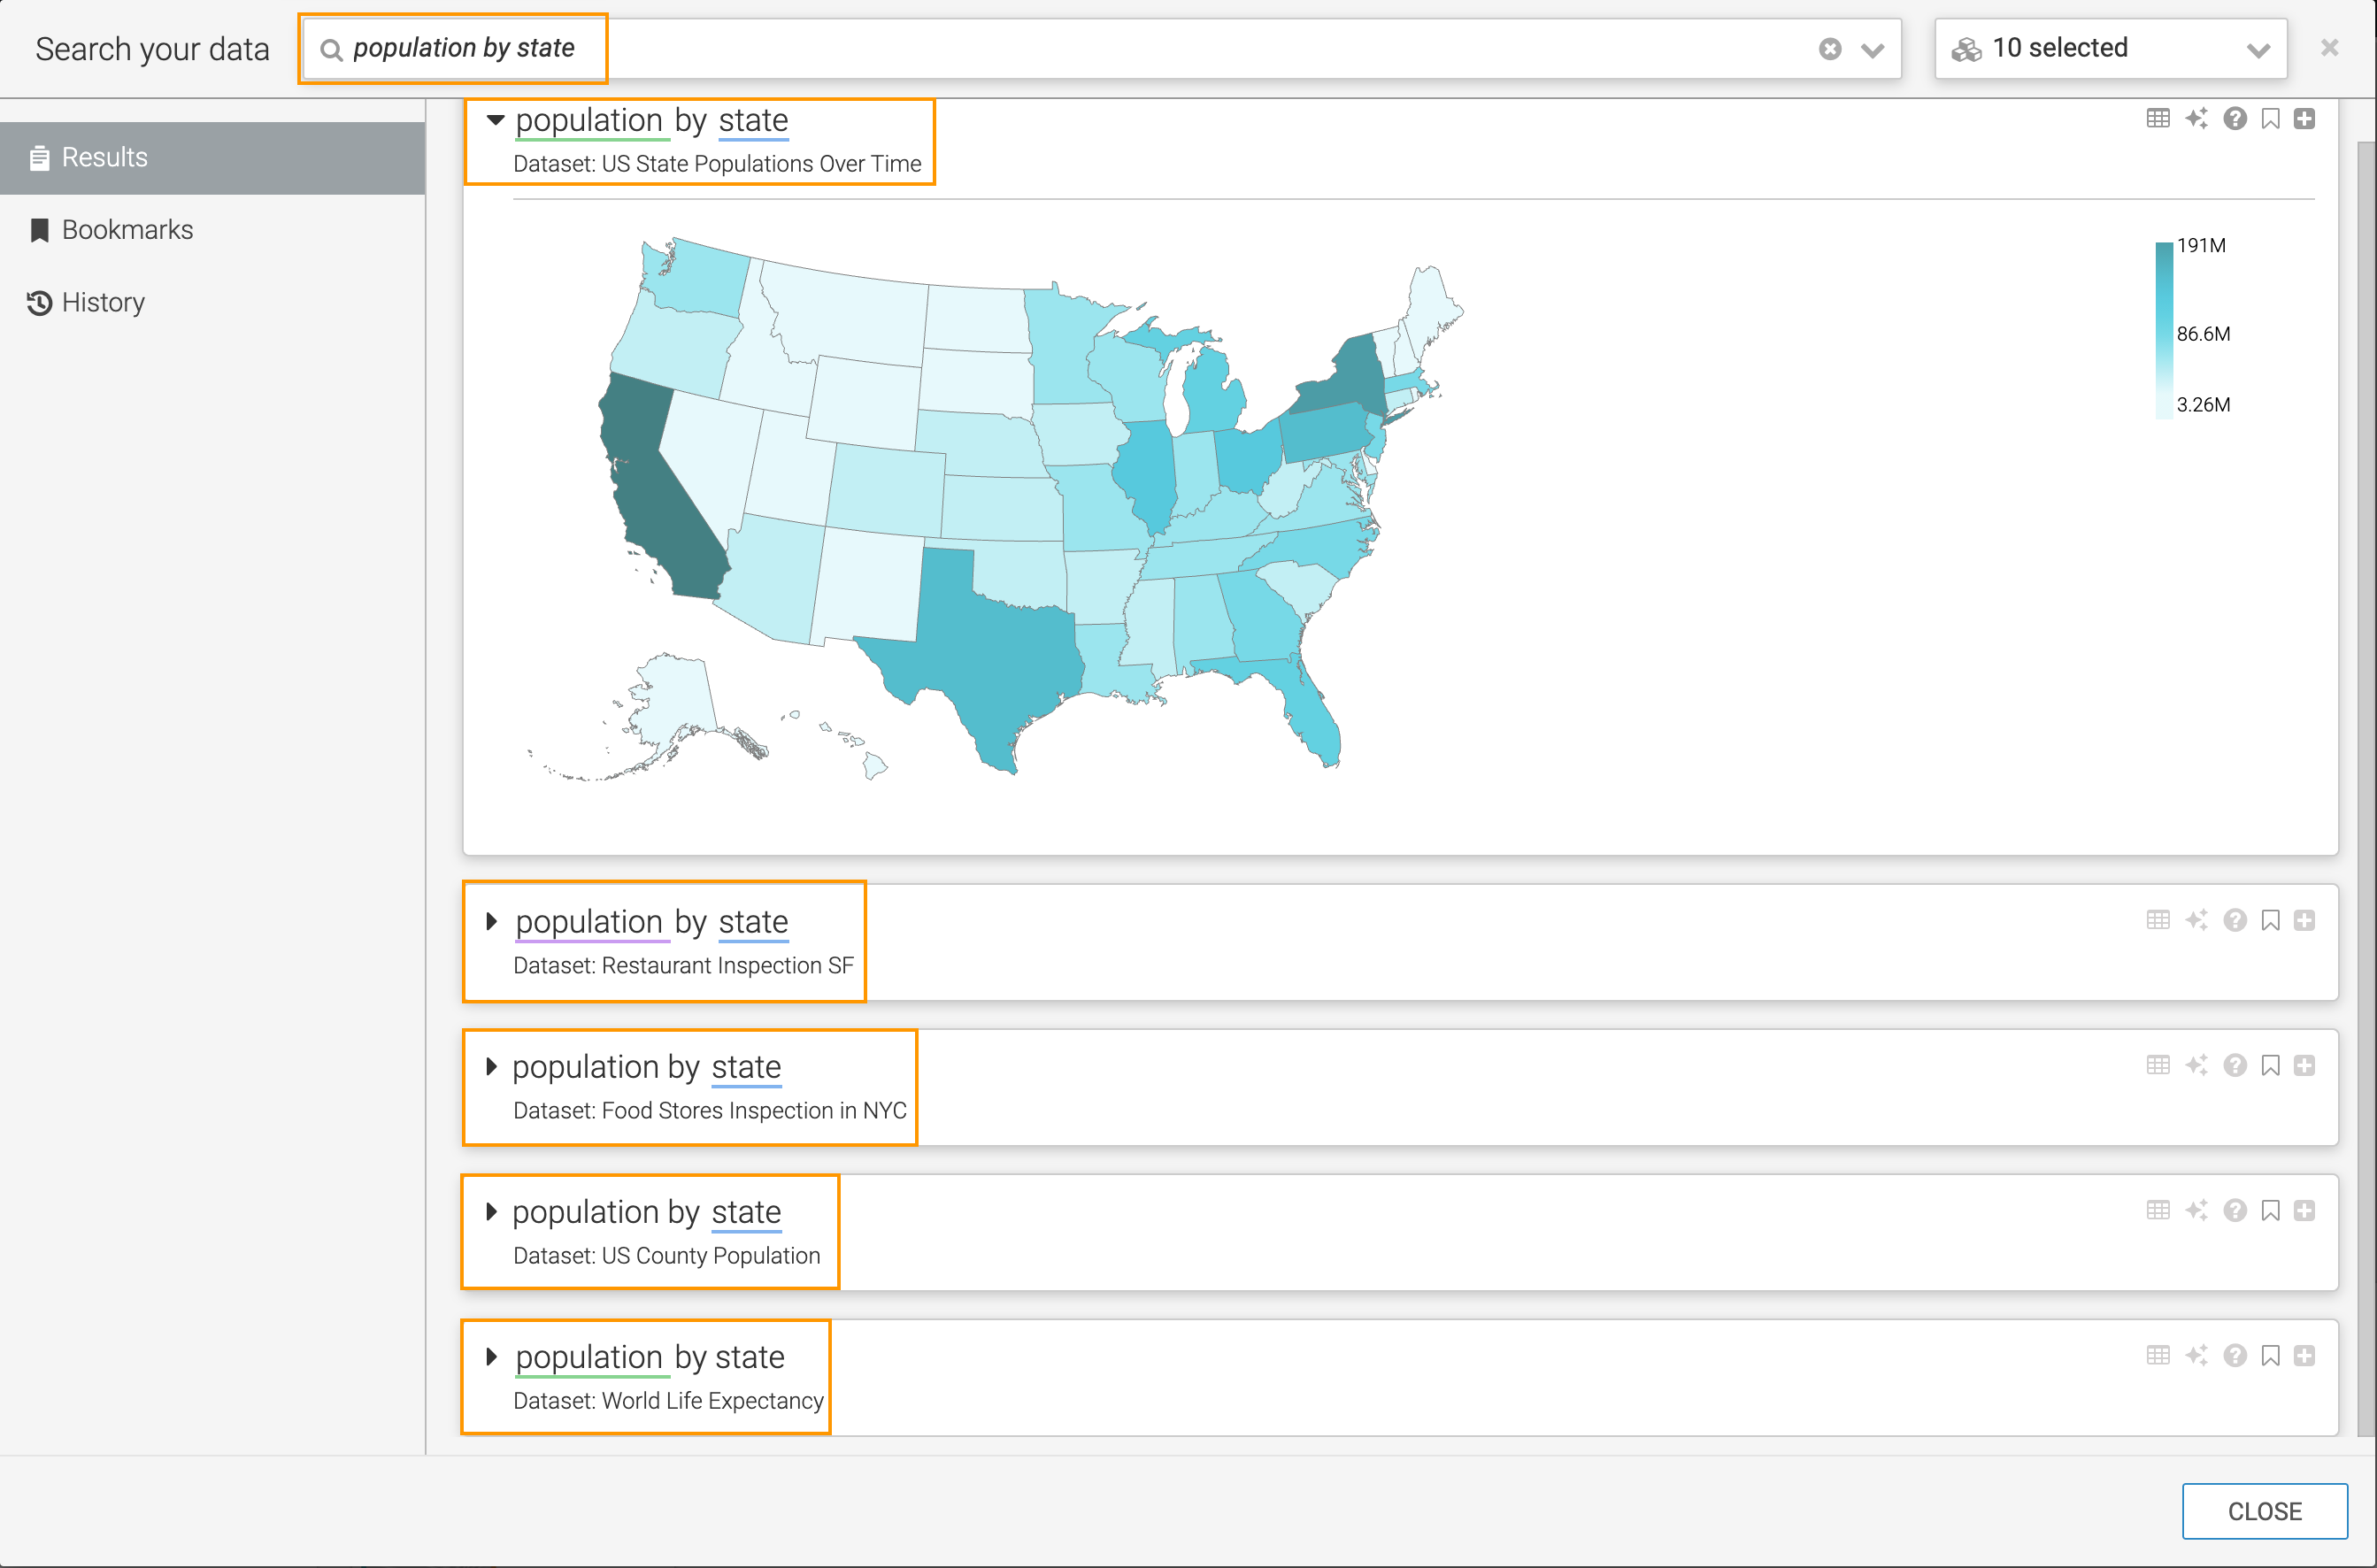Click the CLOSE button
Viewport: 2377px width, 1568px height.
click(x=2263, y=1510)
